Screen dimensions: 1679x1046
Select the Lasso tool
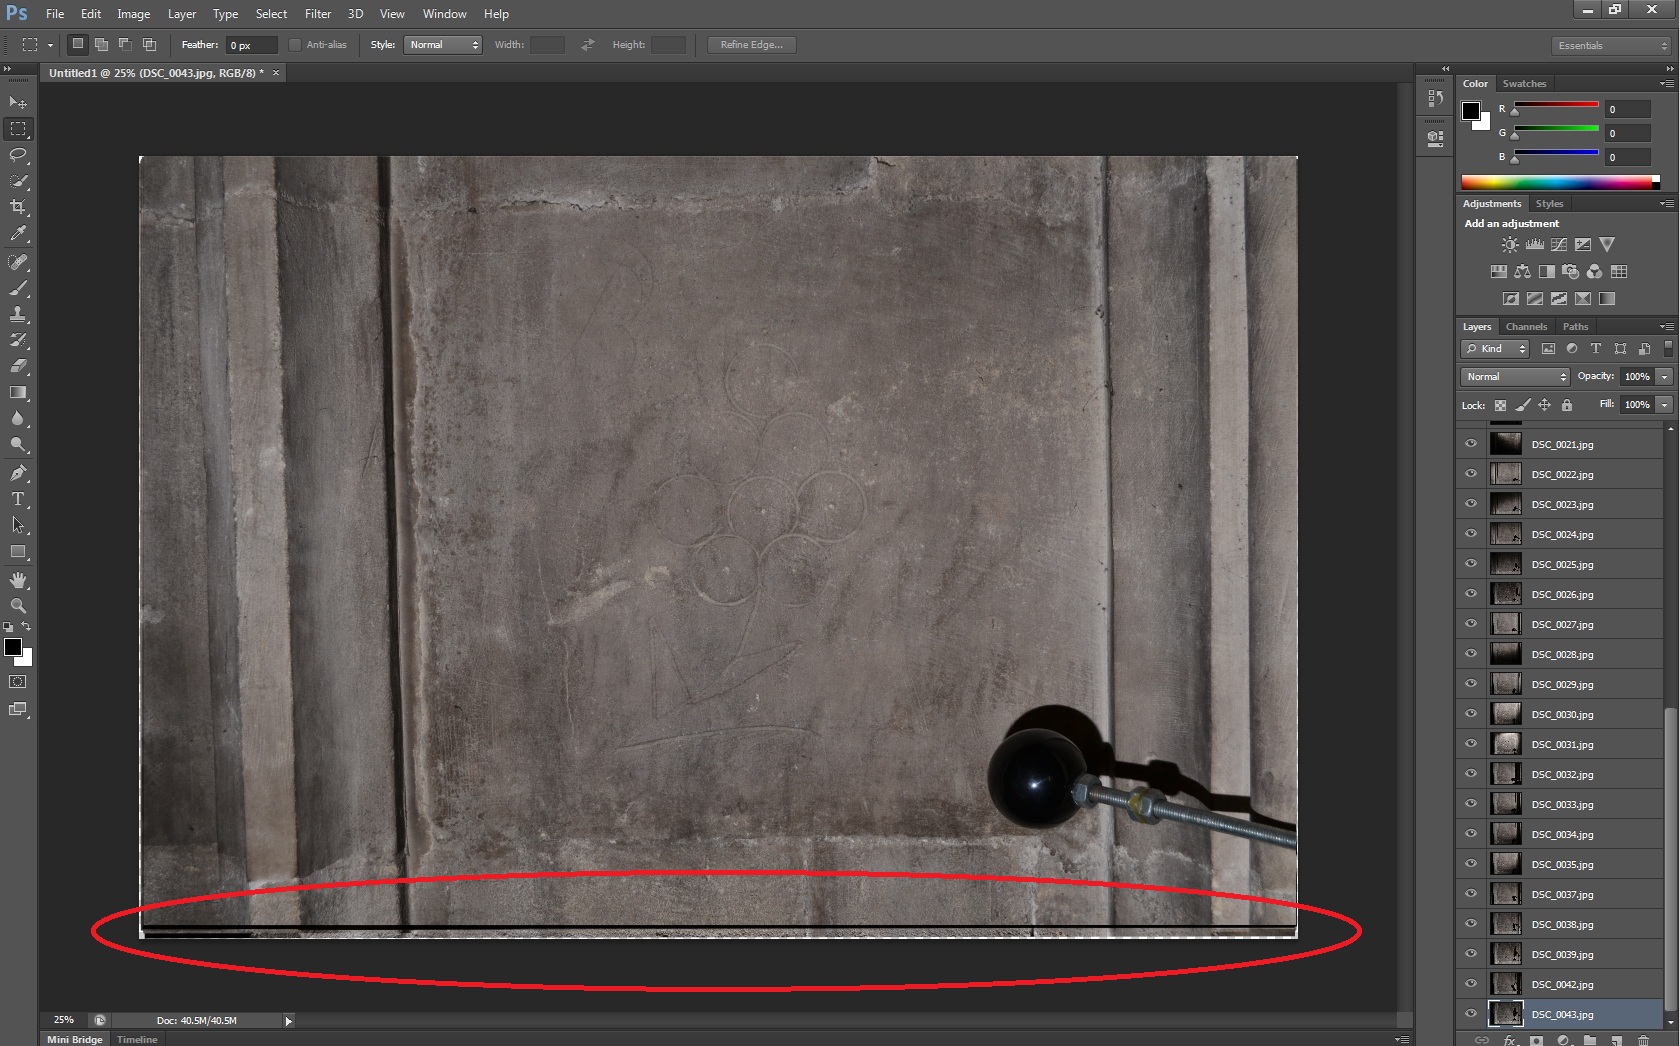click(18, 155)
